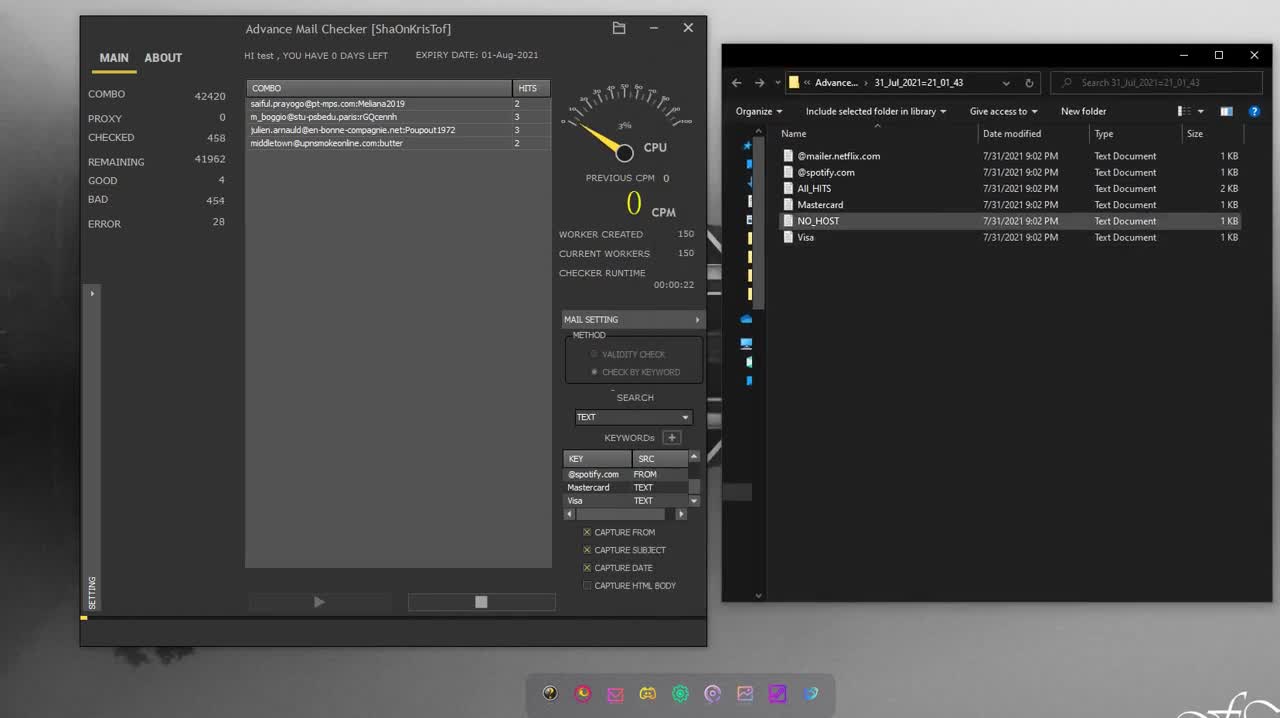Enable the CAPTURE HTML BODY checkbox
The width and height of the screenshot is (1280, 718).
coord(587,586)
